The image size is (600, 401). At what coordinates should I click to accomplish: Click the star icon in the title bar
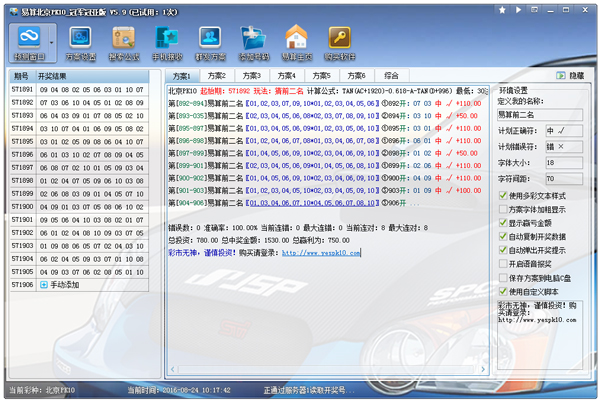coord(502,10)
